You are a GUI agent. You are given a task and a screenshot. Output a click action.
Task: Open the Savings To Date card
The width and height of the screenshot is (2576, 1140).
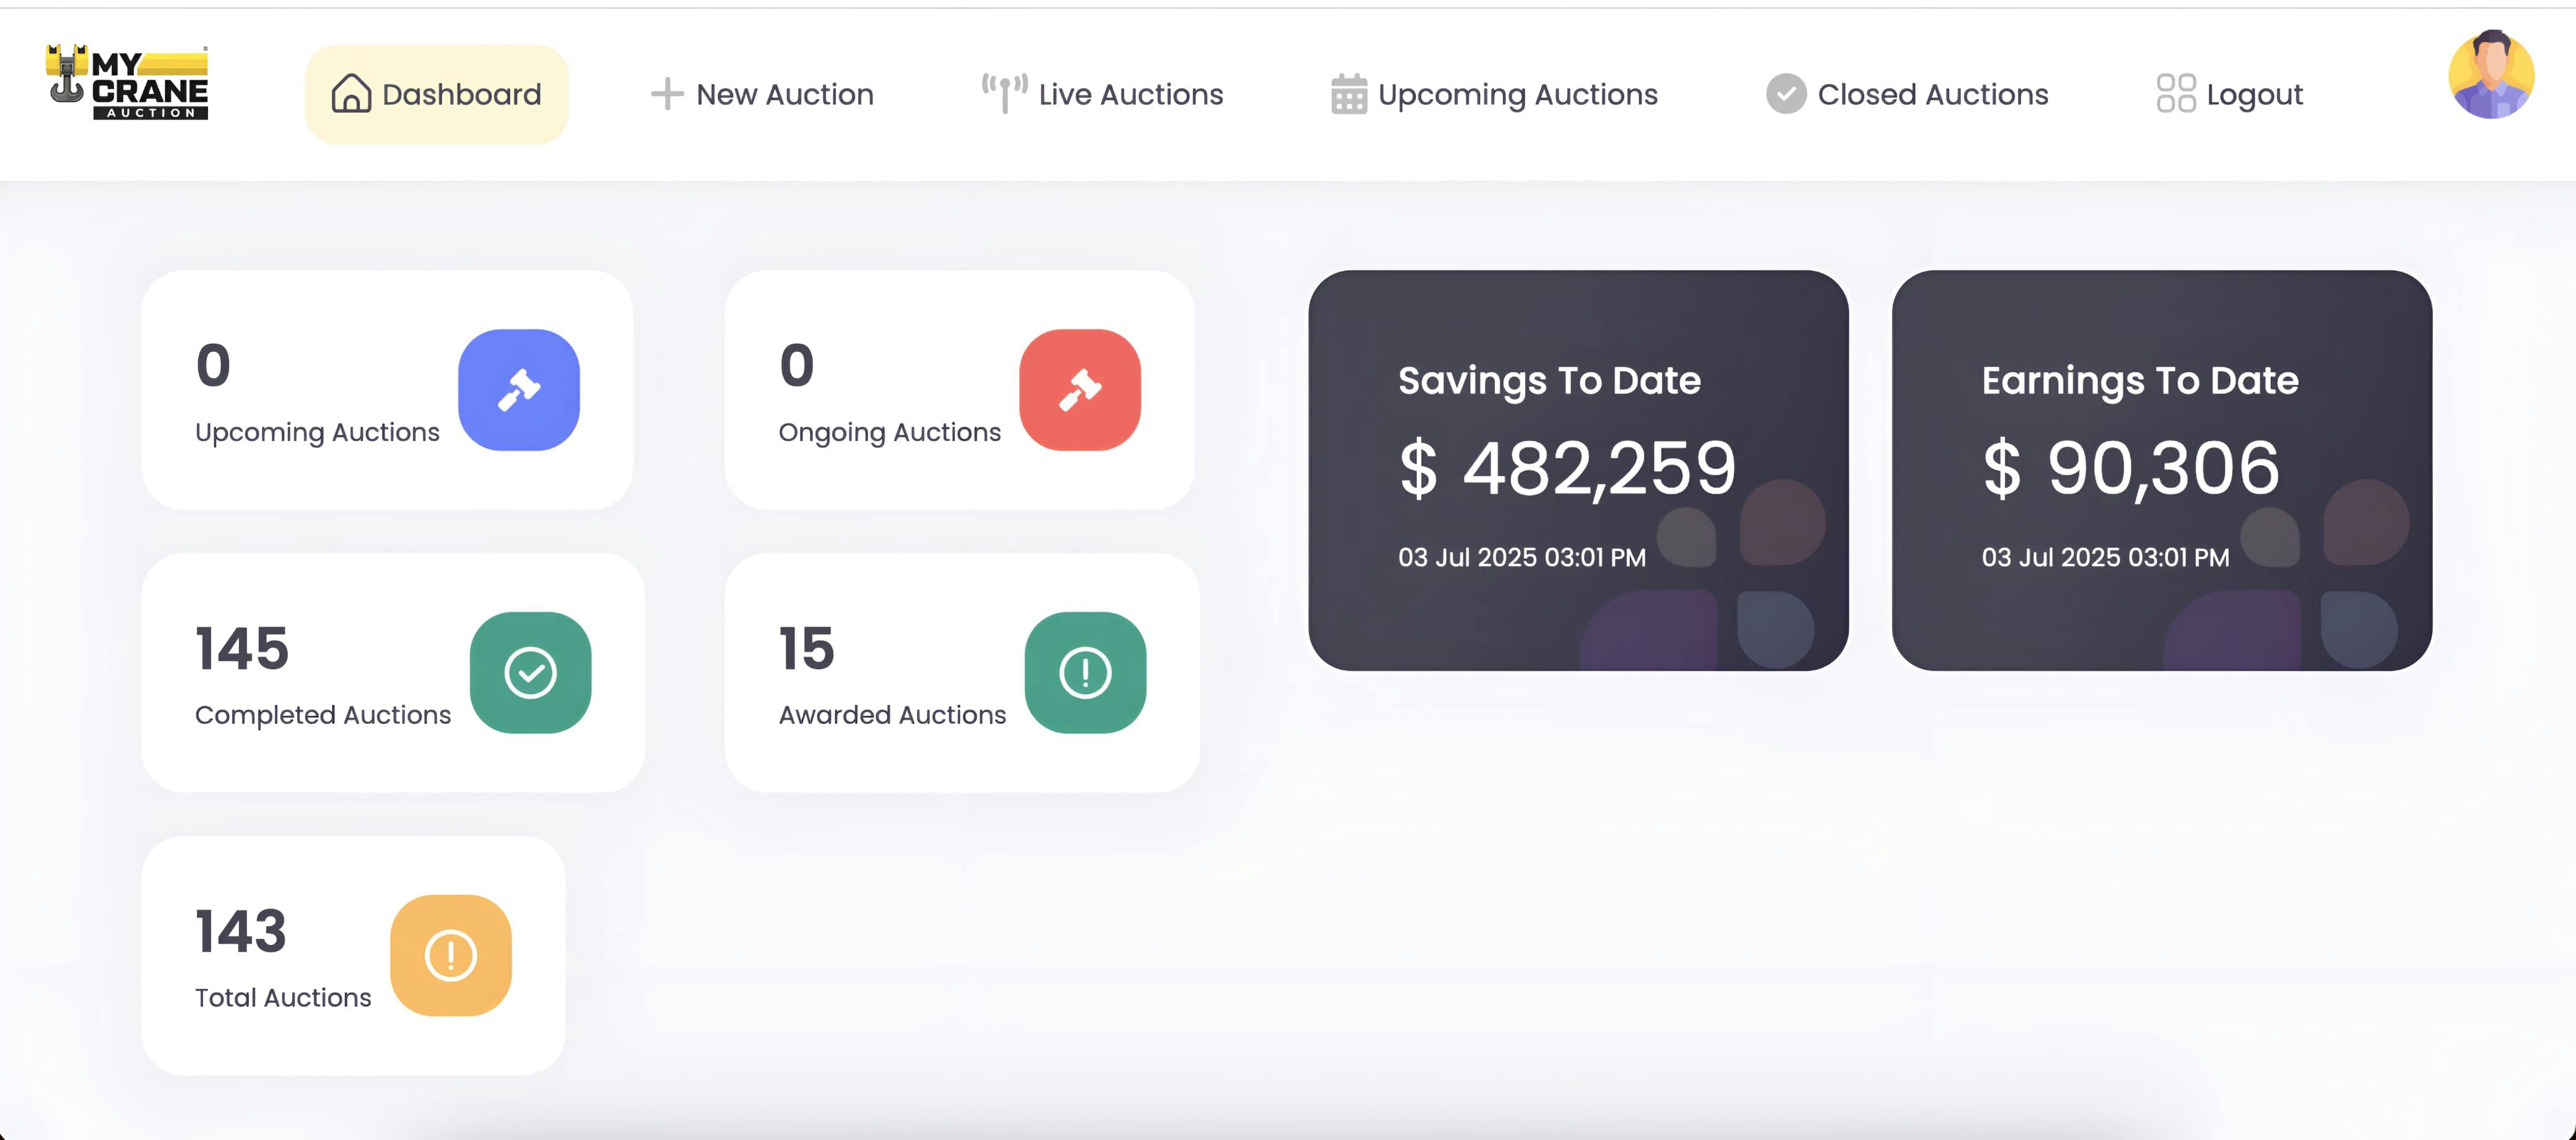1577,470
